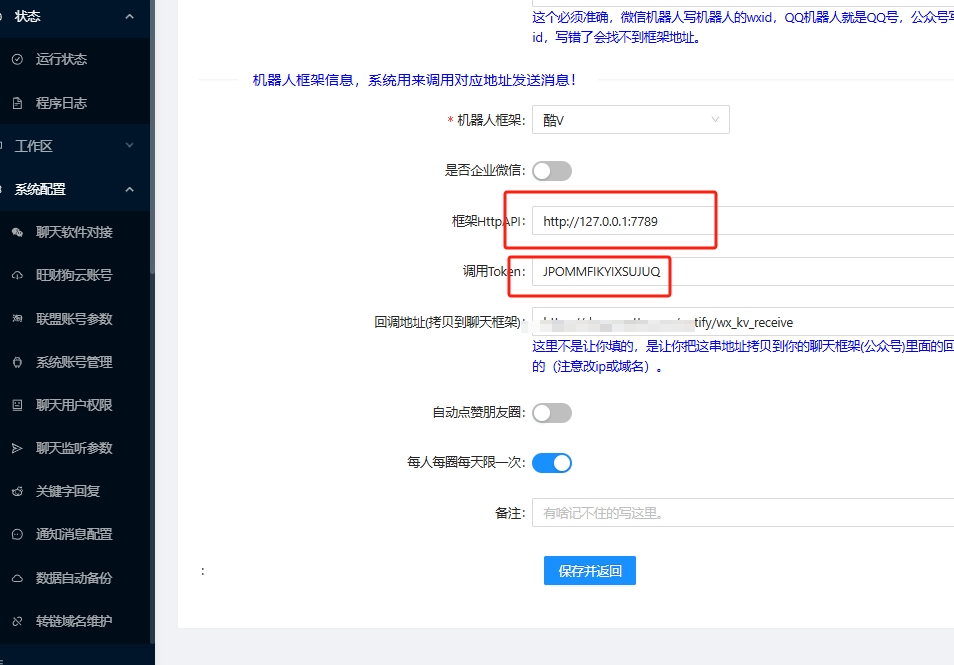Disable the 每人每圈每天限一次 switch

551,462
